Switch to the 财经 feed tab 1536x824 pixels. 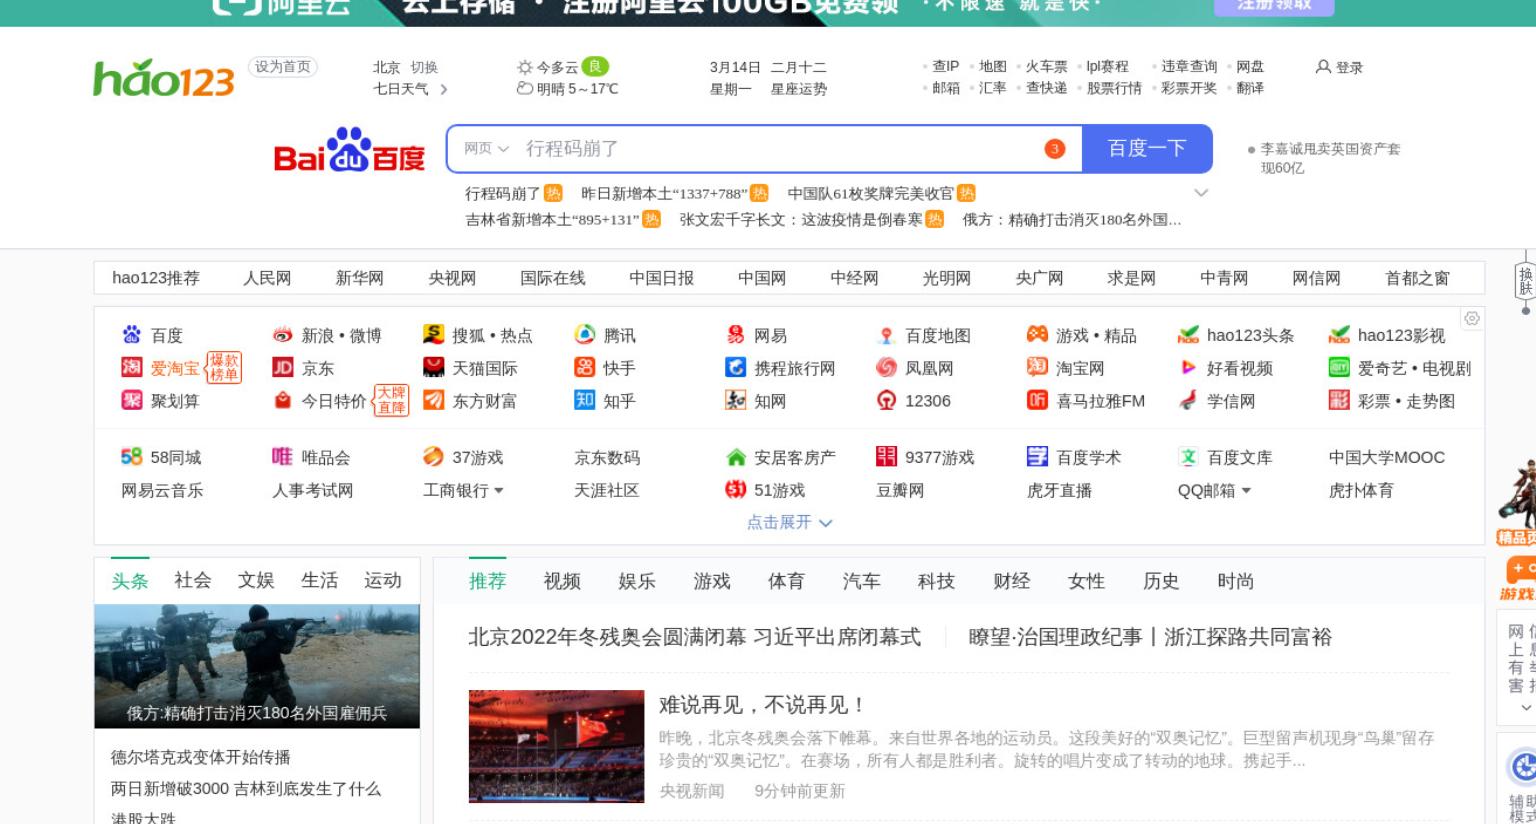tap(1011, 581)
